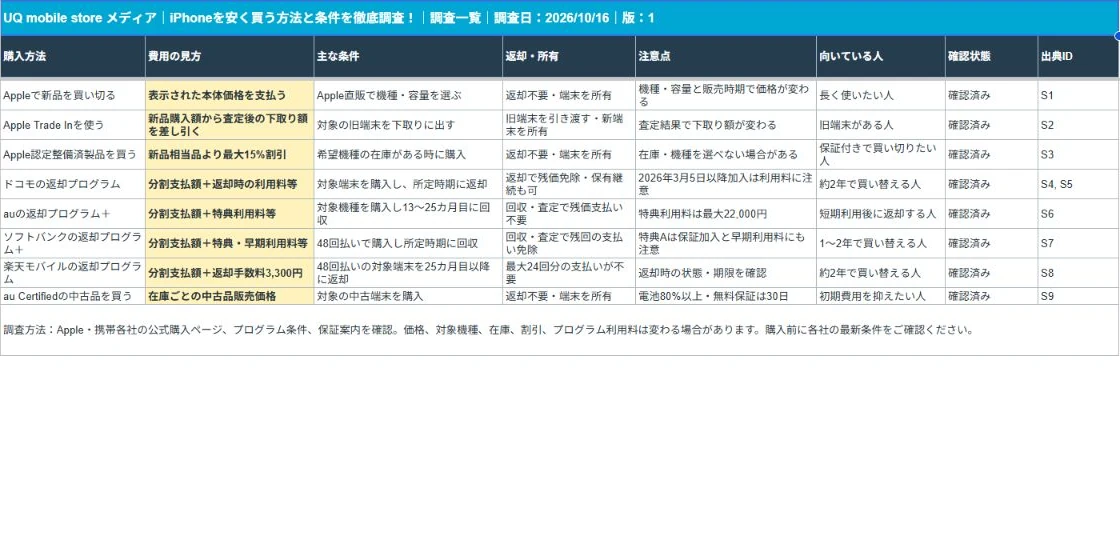This screenshot has width=1120, height=533.
Task: Click the cell "対象の中古端末を購入"
Action: pos(408,296)
